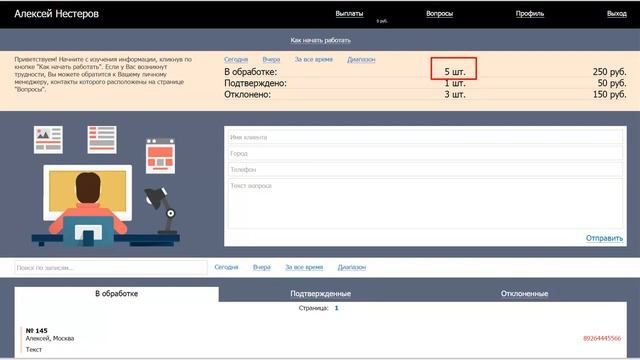640x360 pixels.
Task: Click the Текст вопроса text area
Action: point(425,203)
